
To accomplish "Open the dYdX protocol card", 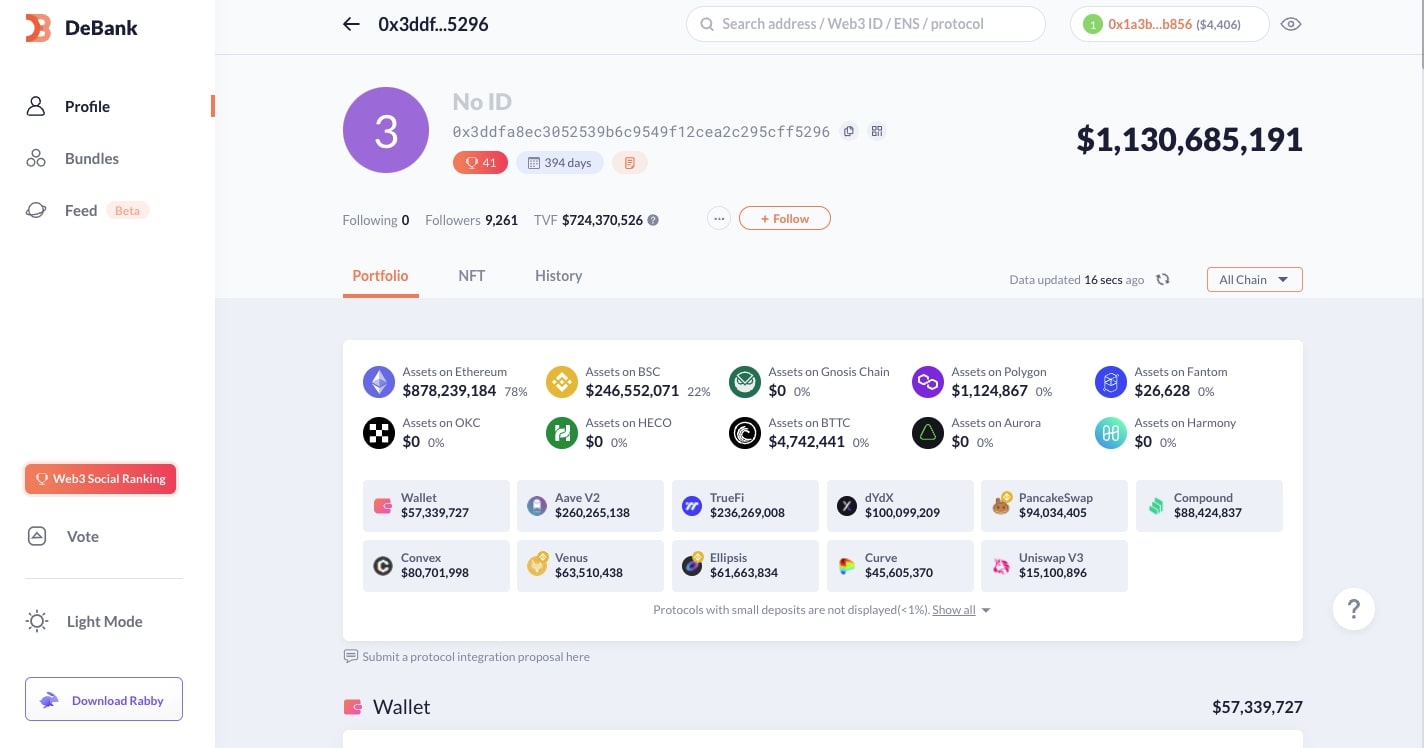I will [900, 505].
